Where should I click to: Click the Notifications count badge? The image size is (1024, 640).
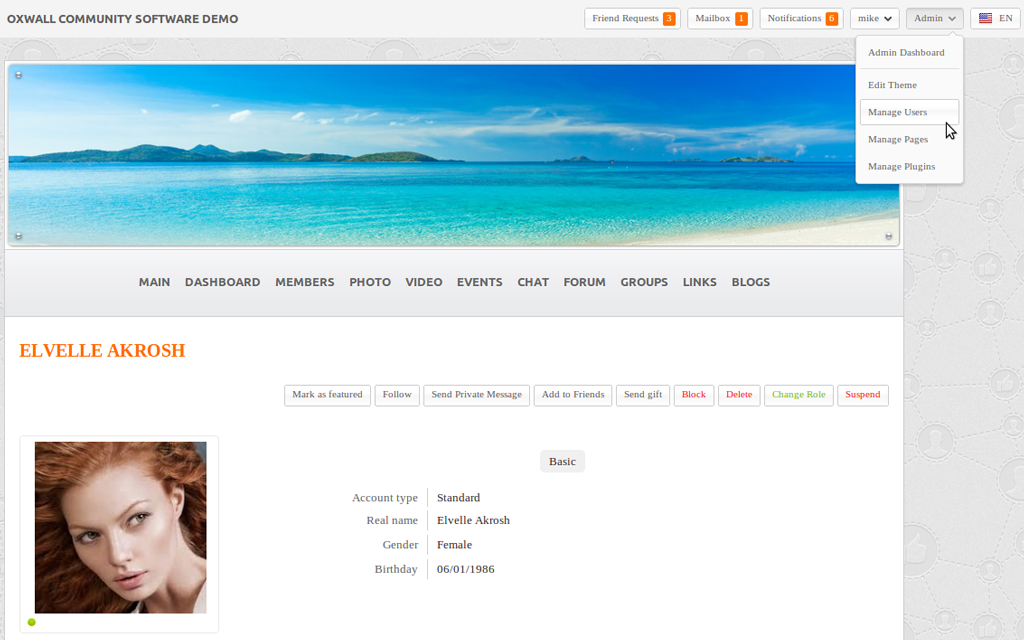click(x=831, y=19)
